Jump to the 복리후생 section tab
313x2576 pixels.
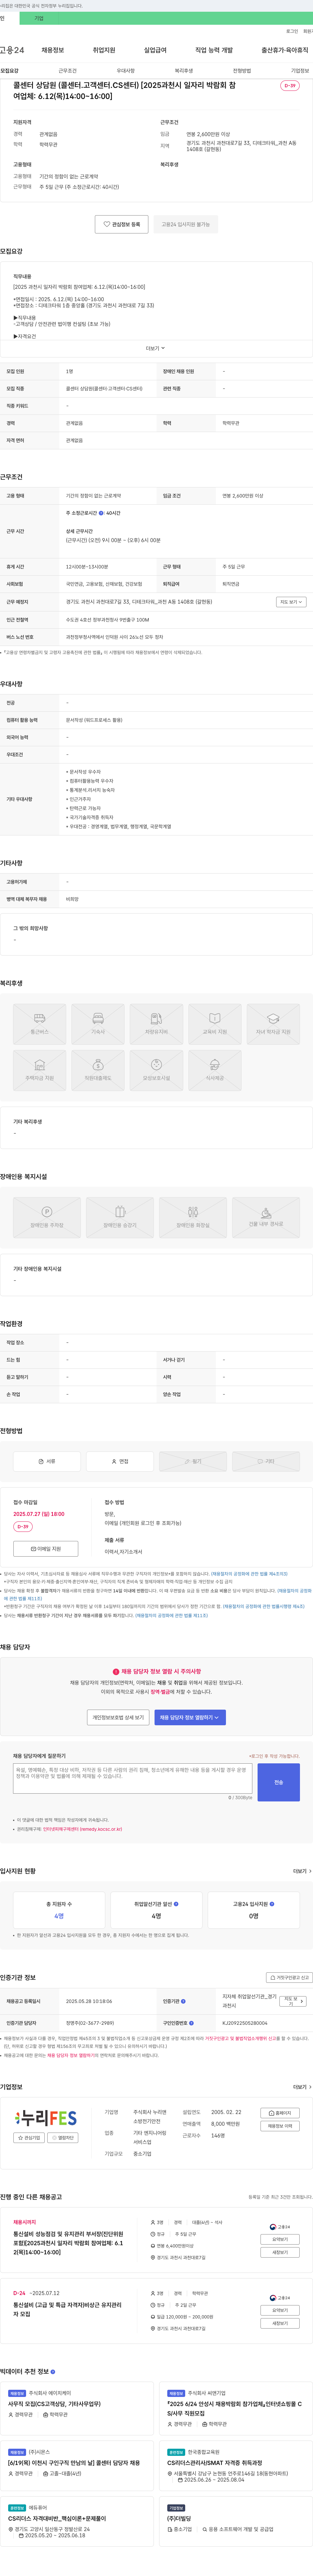pyautogui.click(x=184, y=71)
